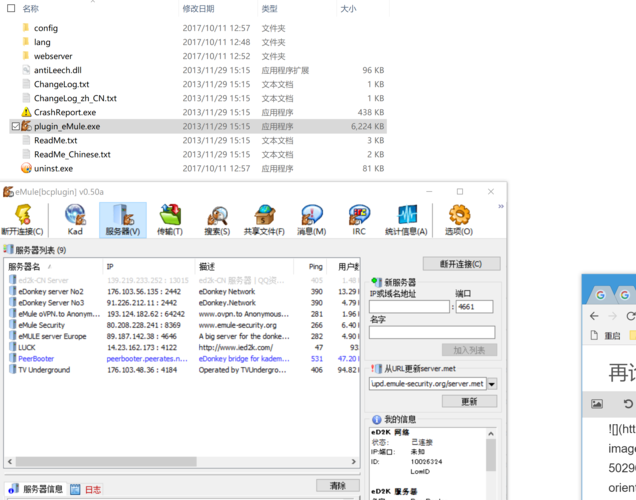Select the eDonkey Server No3 row
The width and height of the screenshot is (636, 500).
(x=183, y=303)
